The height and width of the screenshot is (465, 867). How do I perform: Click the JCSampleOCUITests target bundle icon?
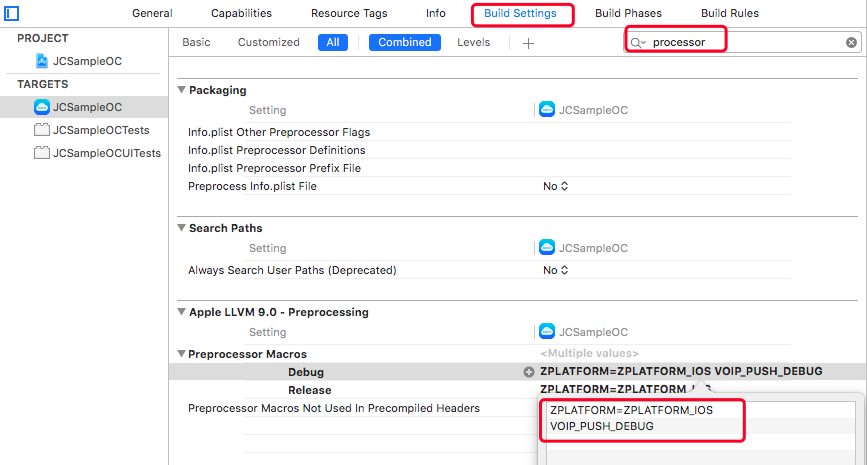(x=41, y=153)
